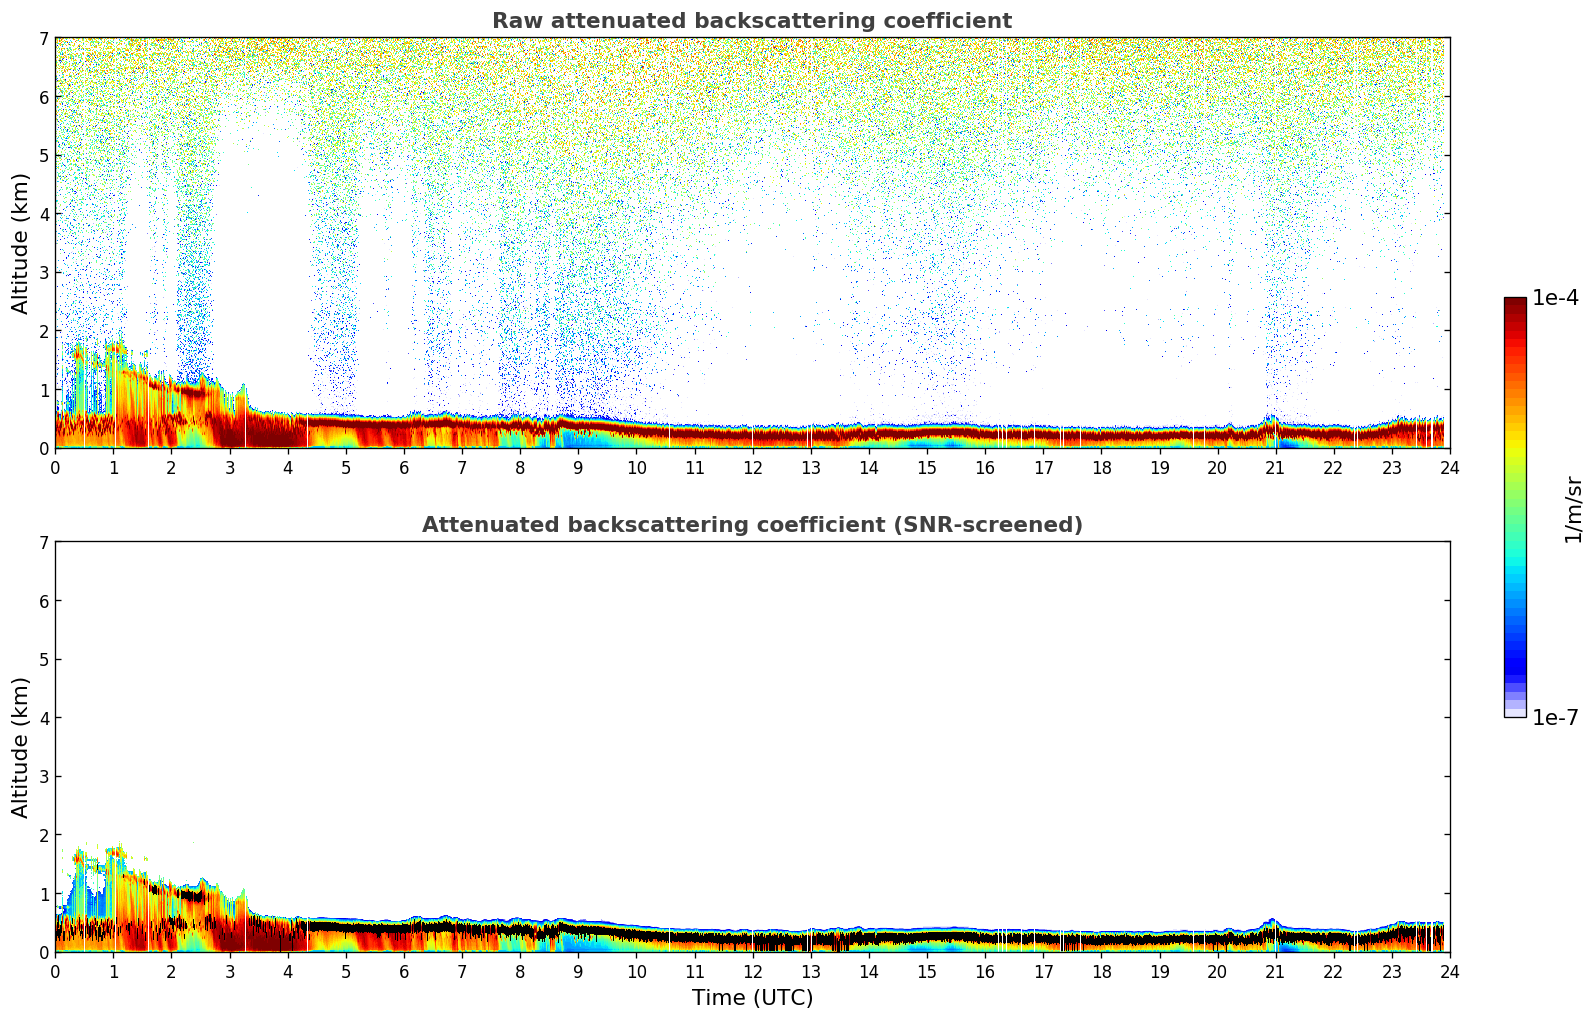This screenshot has width=1595, height=1020.
Task: Click the "Raw attenuated backscattering coefficient" title
Action: coord(751,21)
